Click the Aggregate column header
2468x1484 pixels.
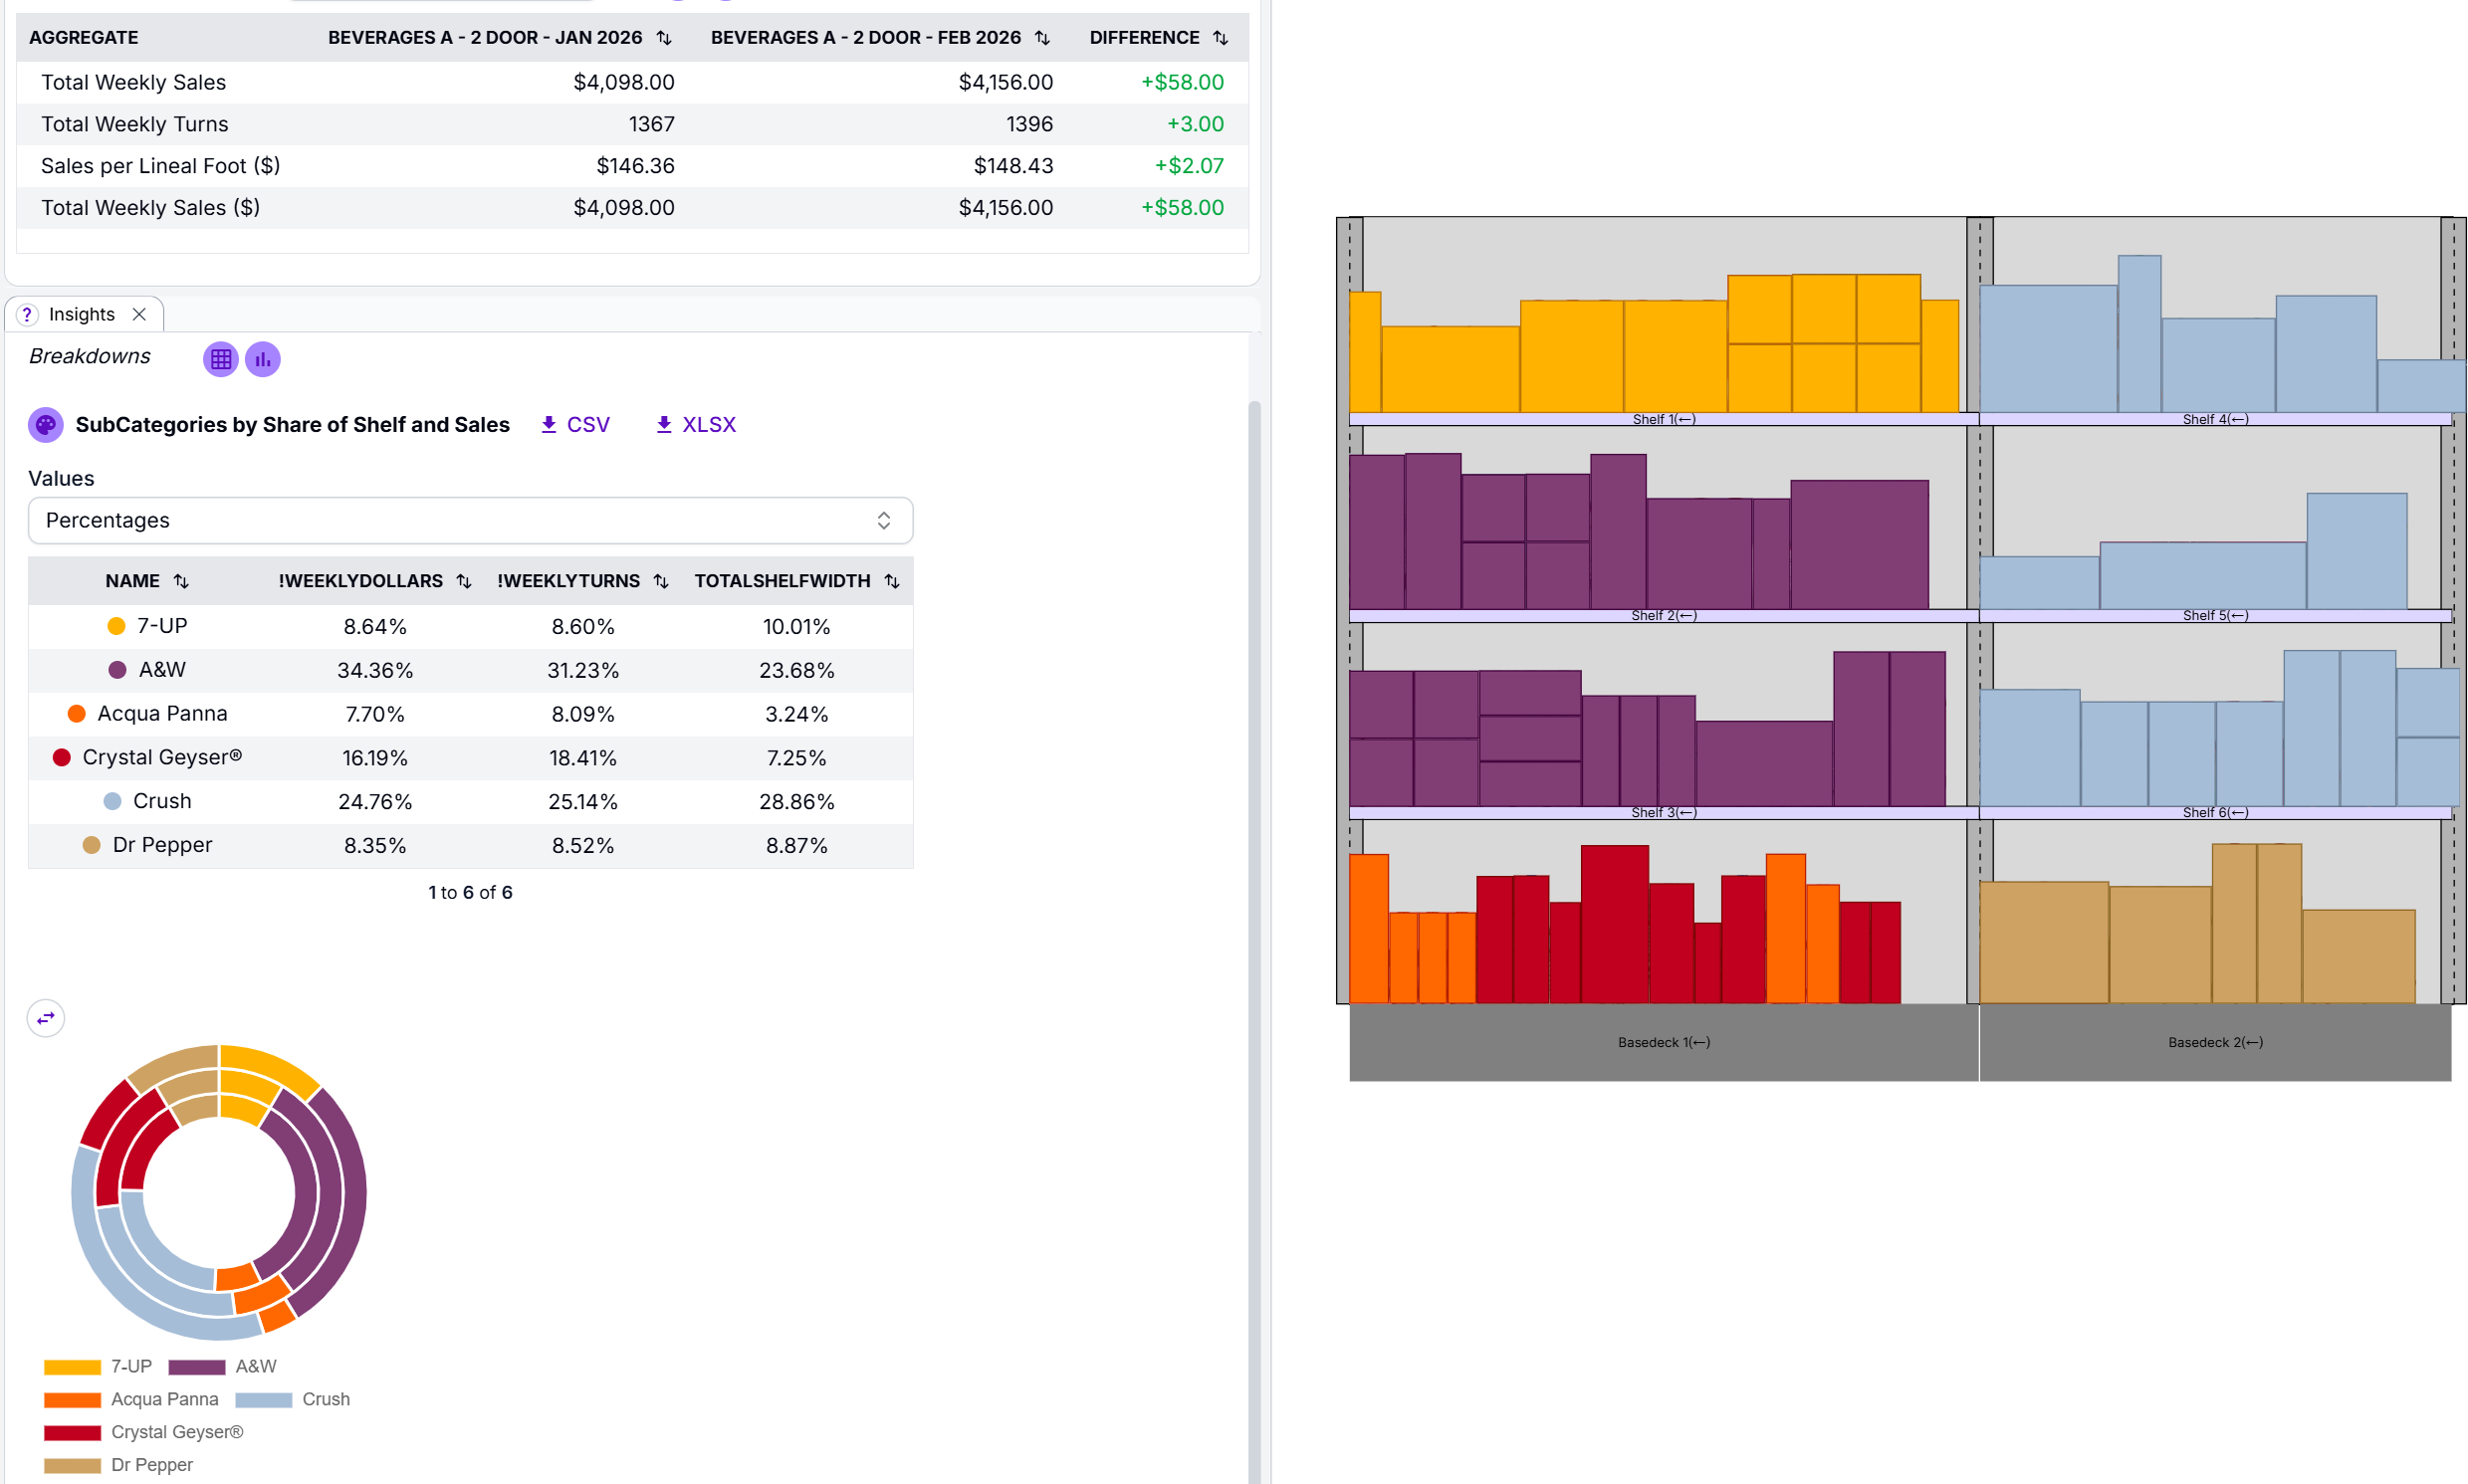click(x=84, y=38)
